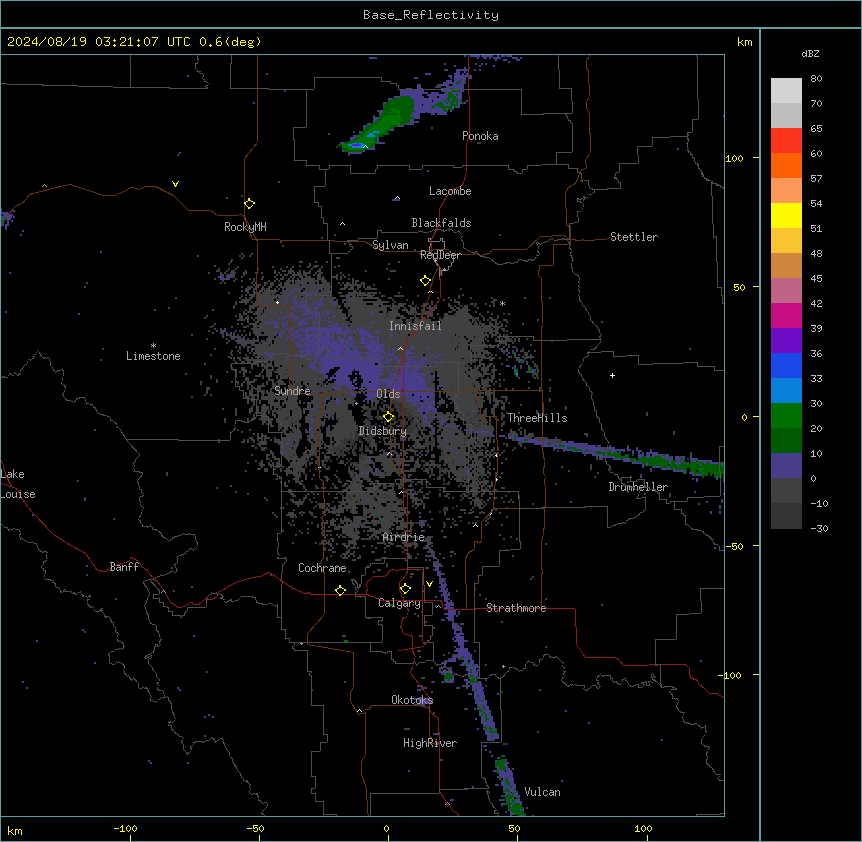Click the Sundre city label
Viewport: 862px width, 842px height.
pos(292,391)
